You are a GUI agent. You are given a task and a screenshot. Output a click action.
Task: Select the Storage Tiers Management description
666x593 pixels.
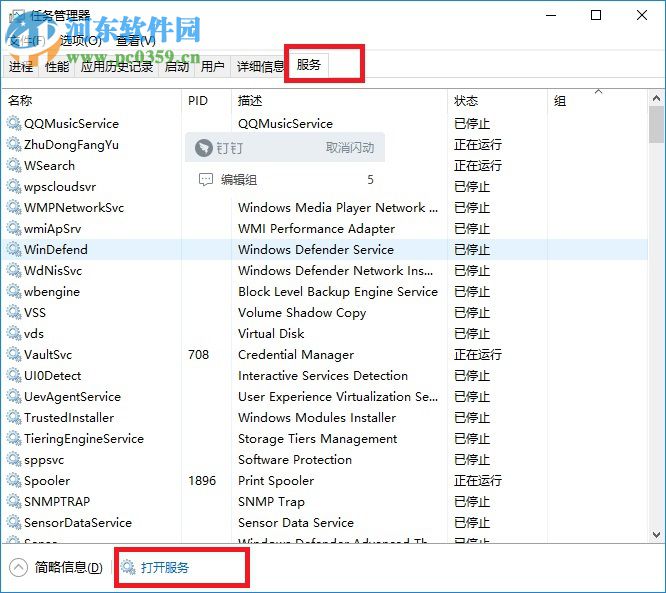[317, 439]
